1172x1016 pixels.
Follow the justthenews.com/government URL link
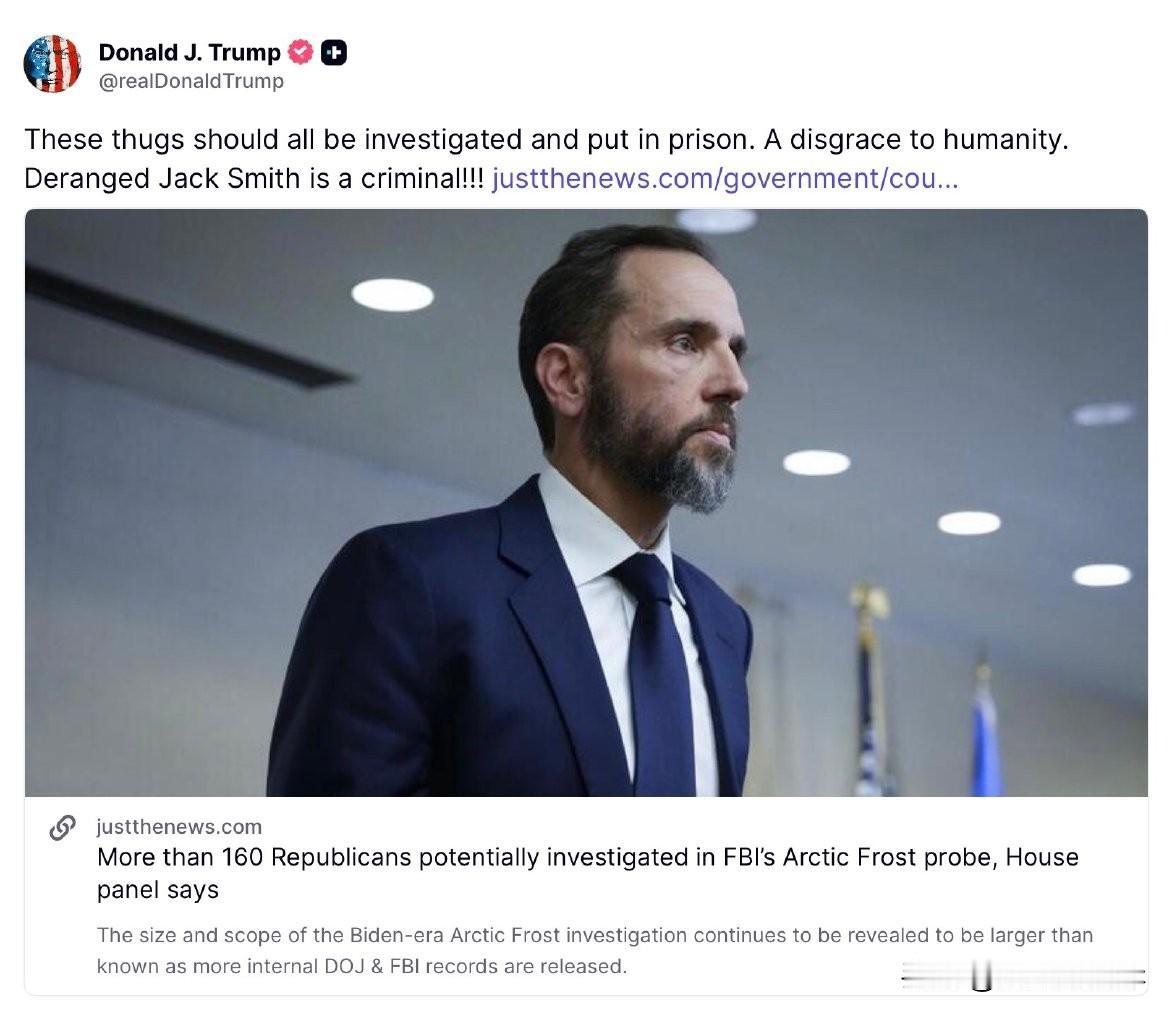pos(726,179)
